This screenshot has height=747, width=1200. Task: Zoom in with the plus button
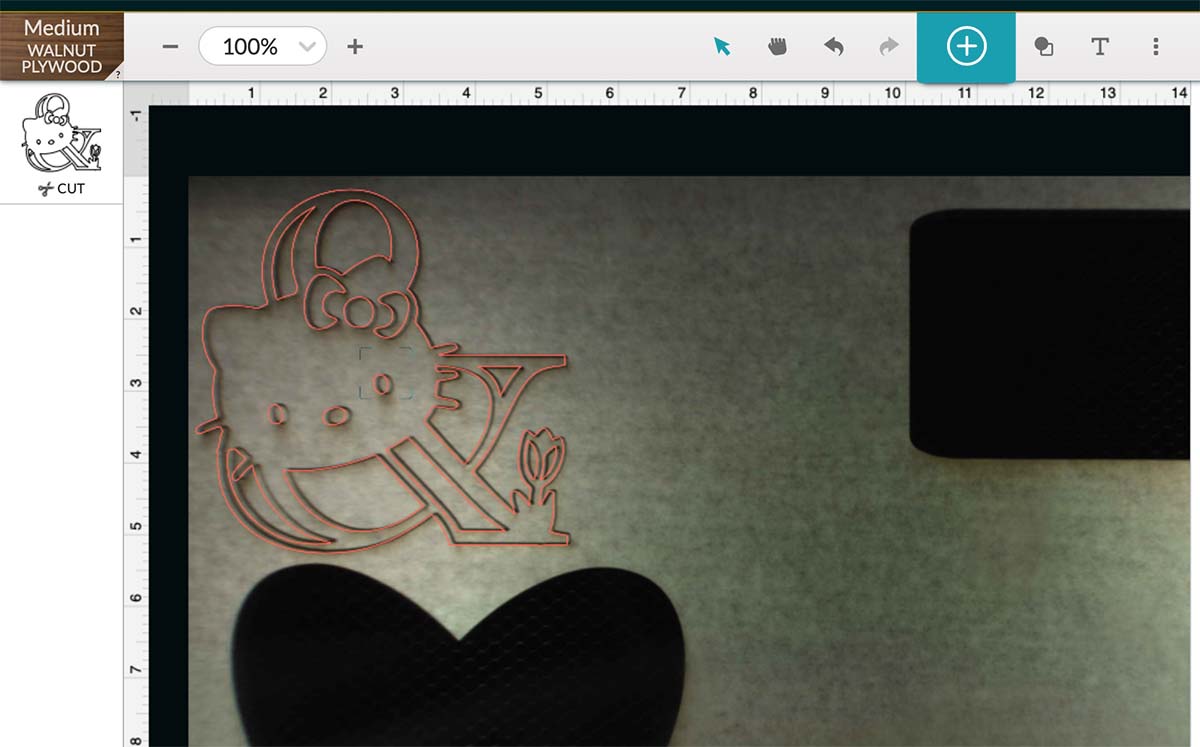tap(355, 46)
